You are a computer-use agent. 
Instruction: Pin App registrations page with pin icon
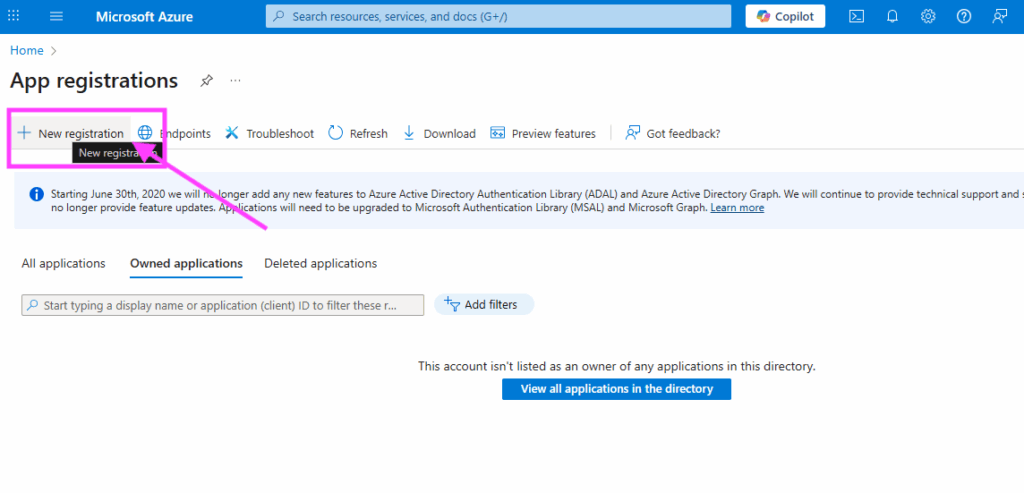pyautogui.click(x=206, y=81)
